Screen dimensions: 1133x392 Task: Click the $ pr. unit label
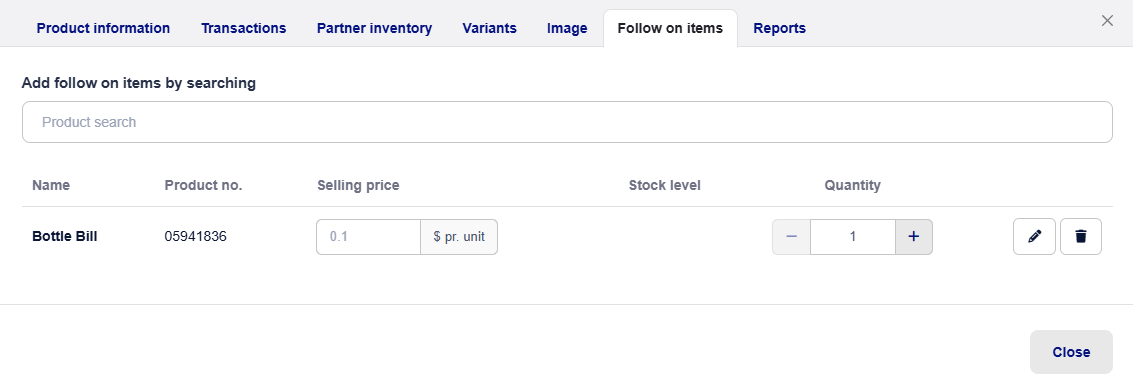pyautogui.click(x=459, y=237)
